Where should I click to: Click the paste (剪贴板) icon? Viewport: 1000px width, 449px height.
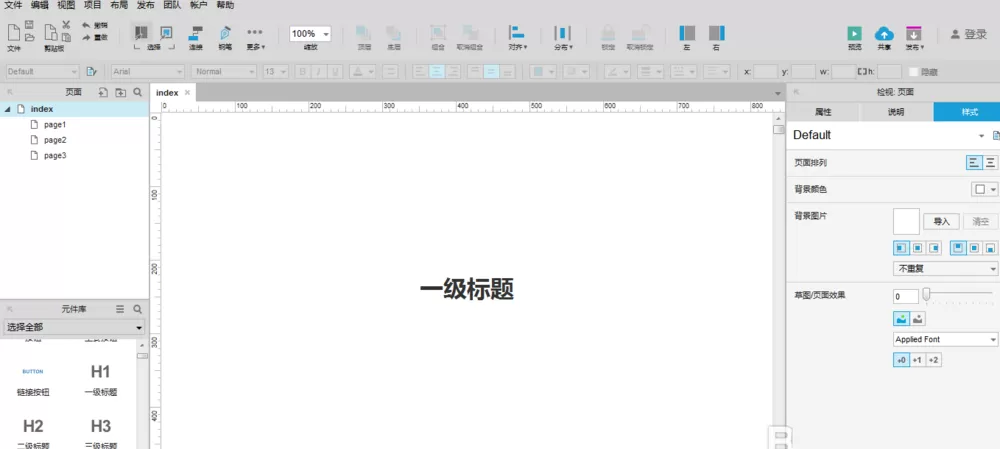(x=50, y=33)
